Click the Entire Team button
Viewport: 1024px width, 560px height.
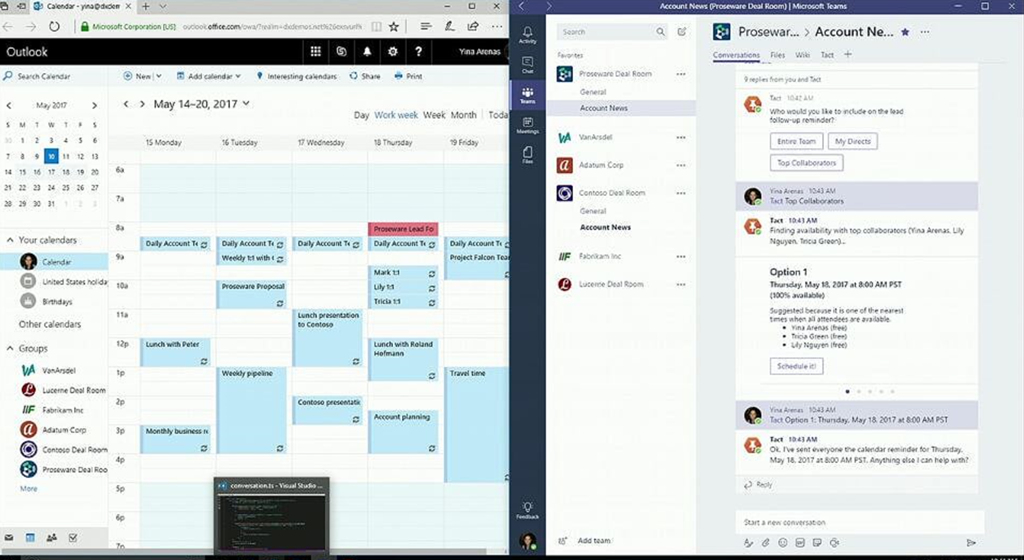796,141
